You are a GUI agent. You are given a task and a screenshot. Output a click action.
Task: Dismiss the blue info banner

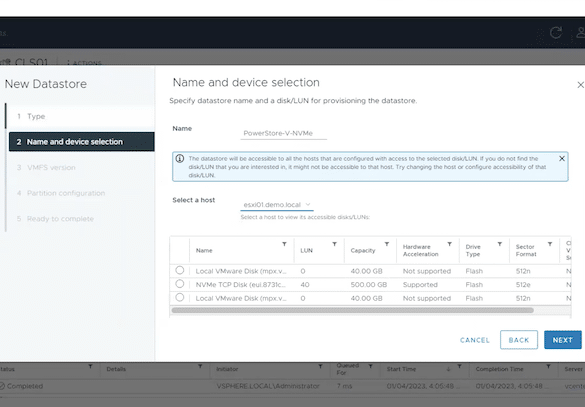562,159
